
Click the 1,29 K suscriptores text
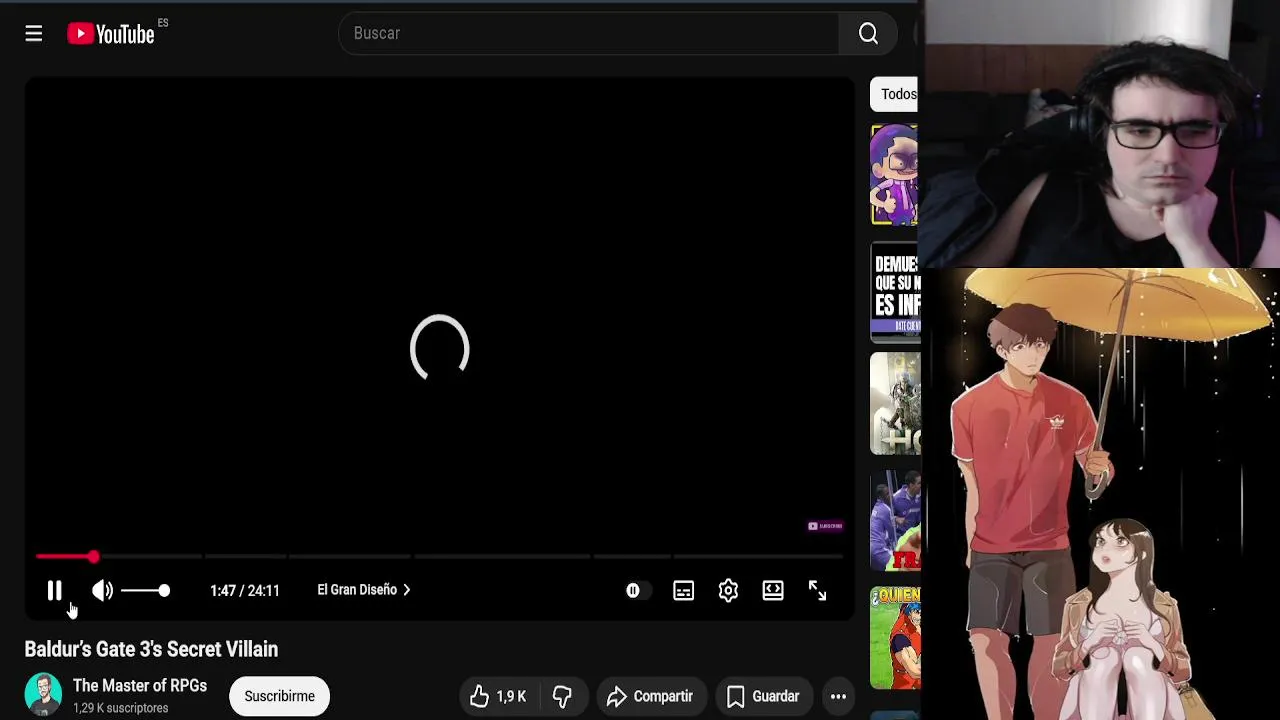coord(120,708)
